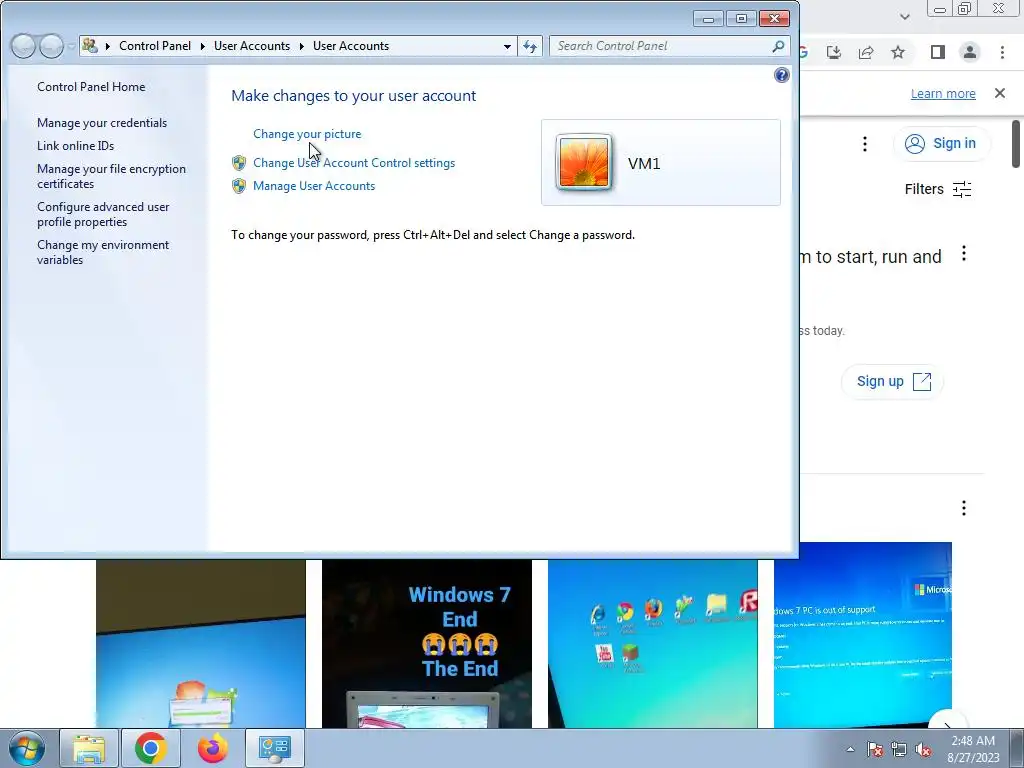Open Manage User Accounts link
The width and height of the screenshot is (1024, 768).
point(314,186)
